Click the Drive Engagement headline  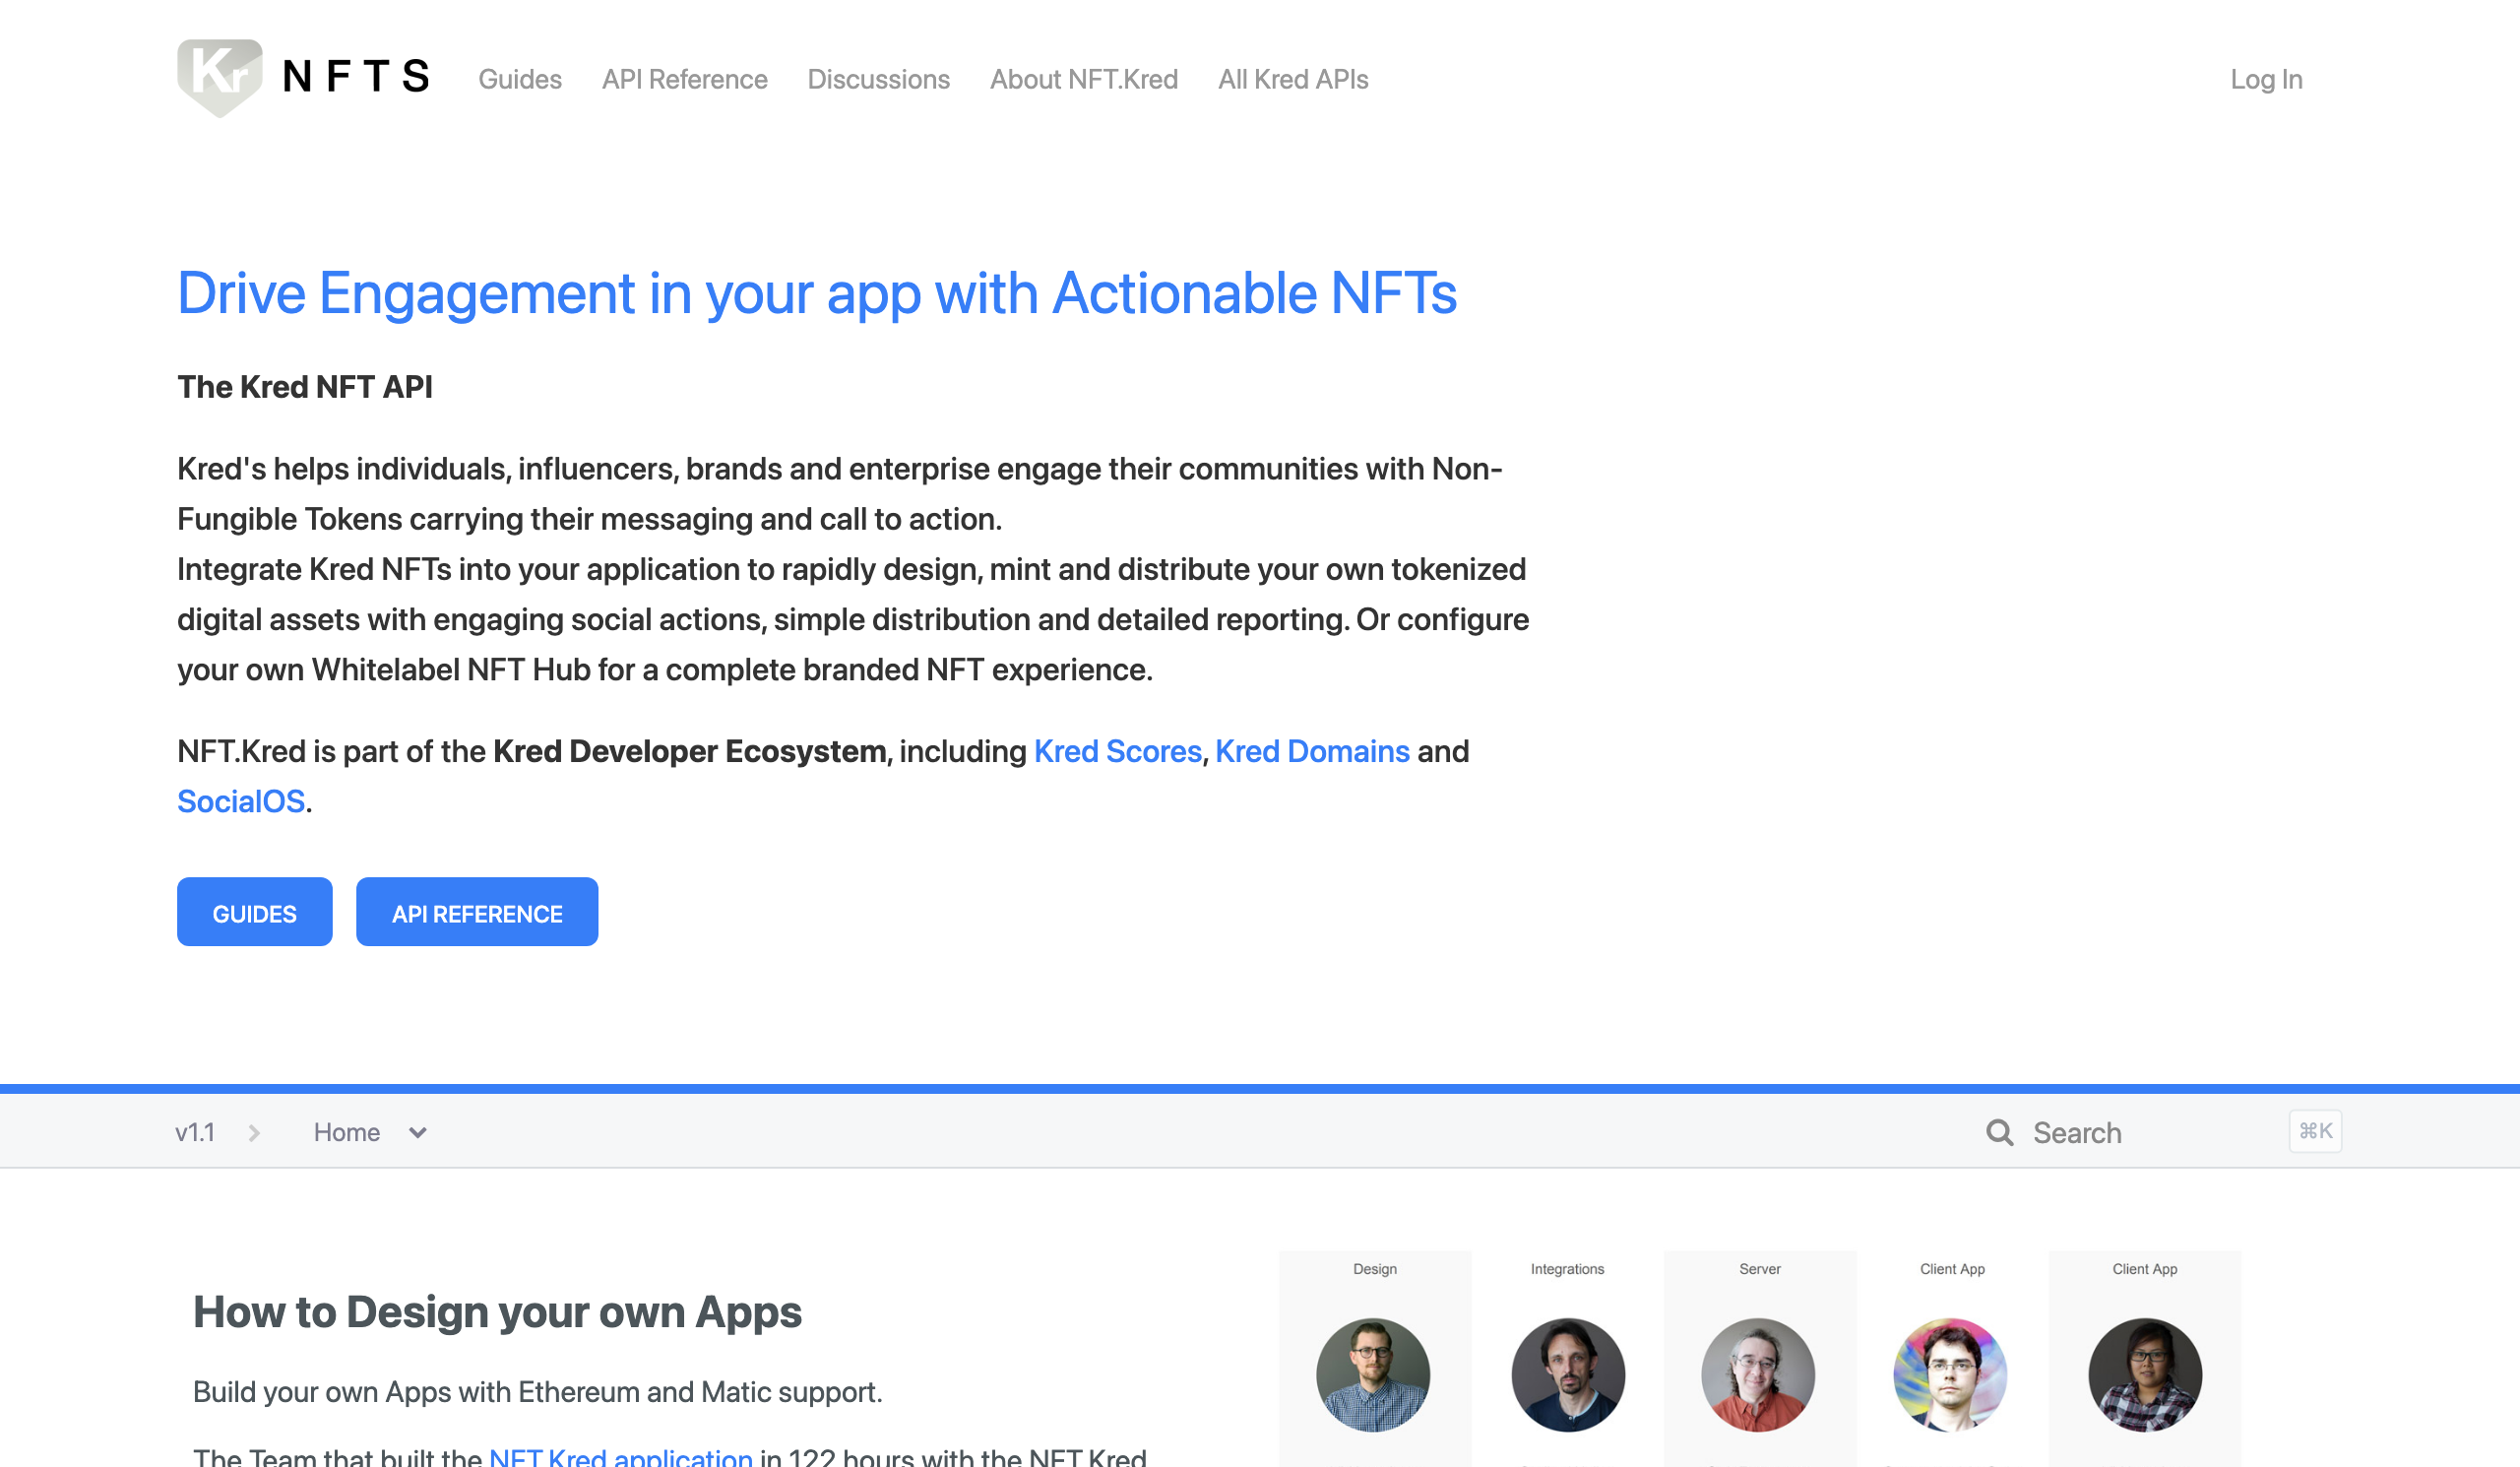817,293
